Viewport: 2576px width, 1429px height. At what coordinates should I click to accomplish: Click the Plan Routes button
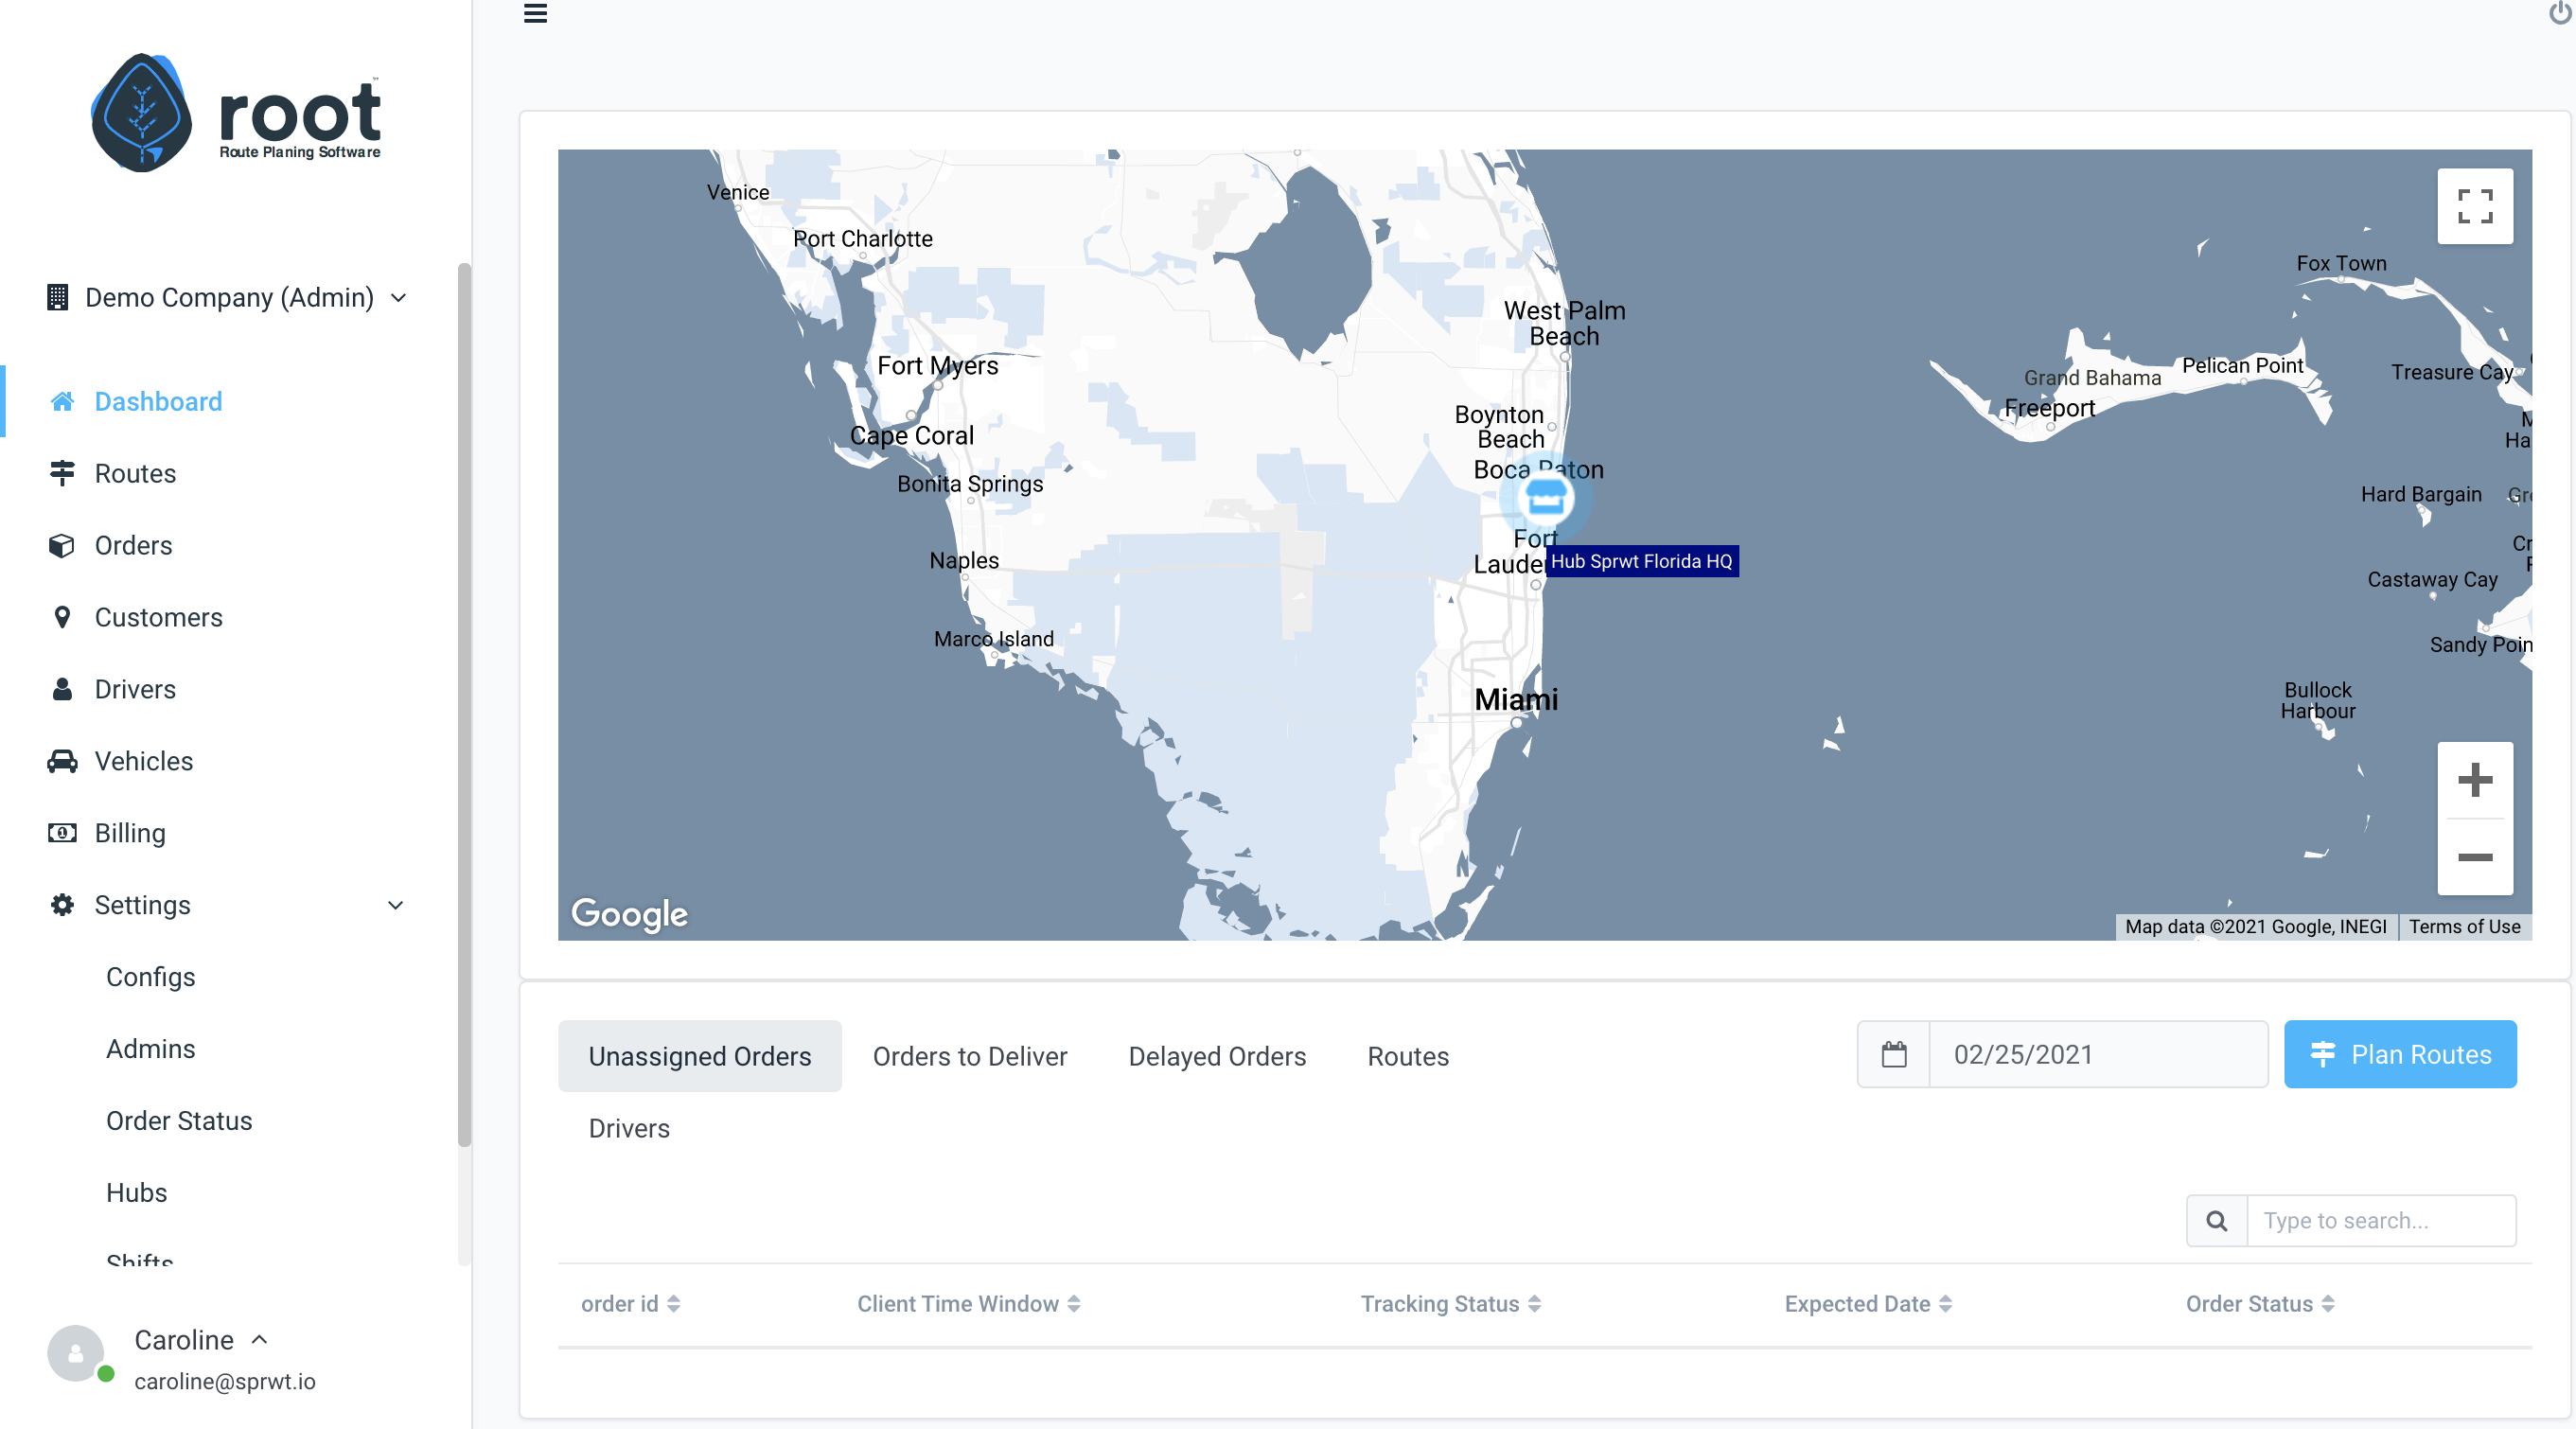tap(2399, 1054)
